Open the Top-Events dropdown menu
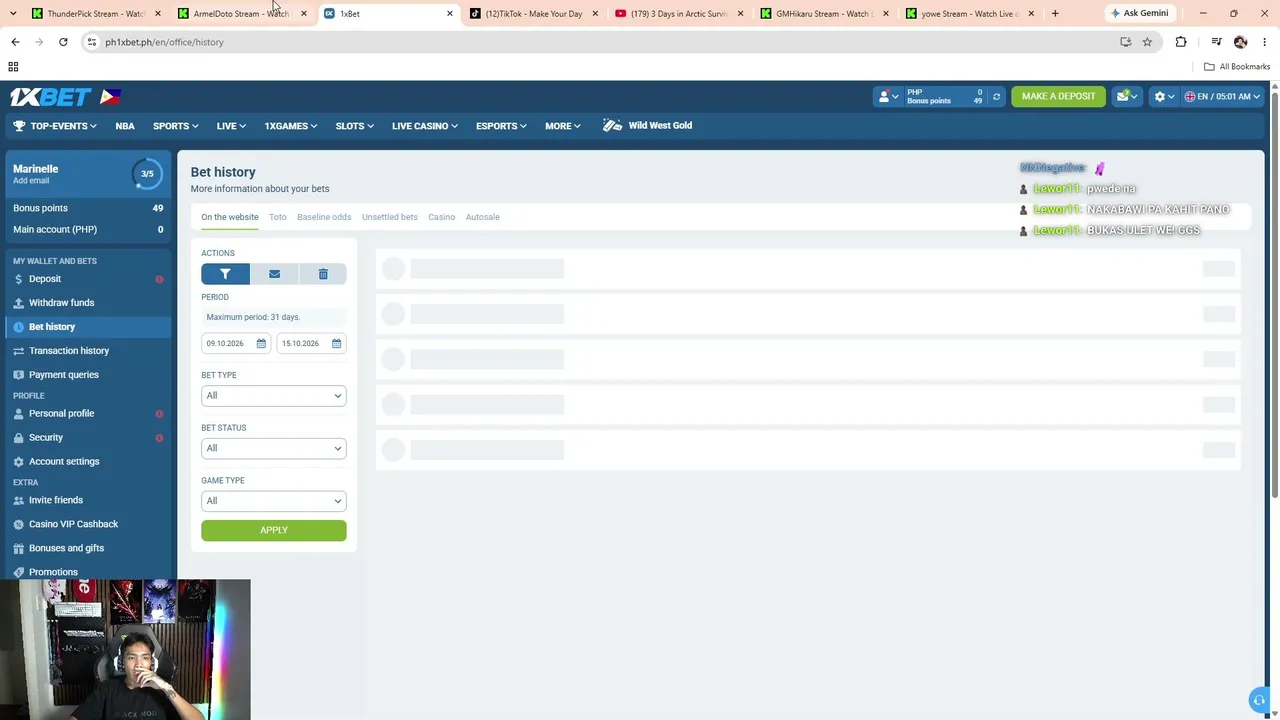Viewport: 1280px width, 720px height. [55, 126]
